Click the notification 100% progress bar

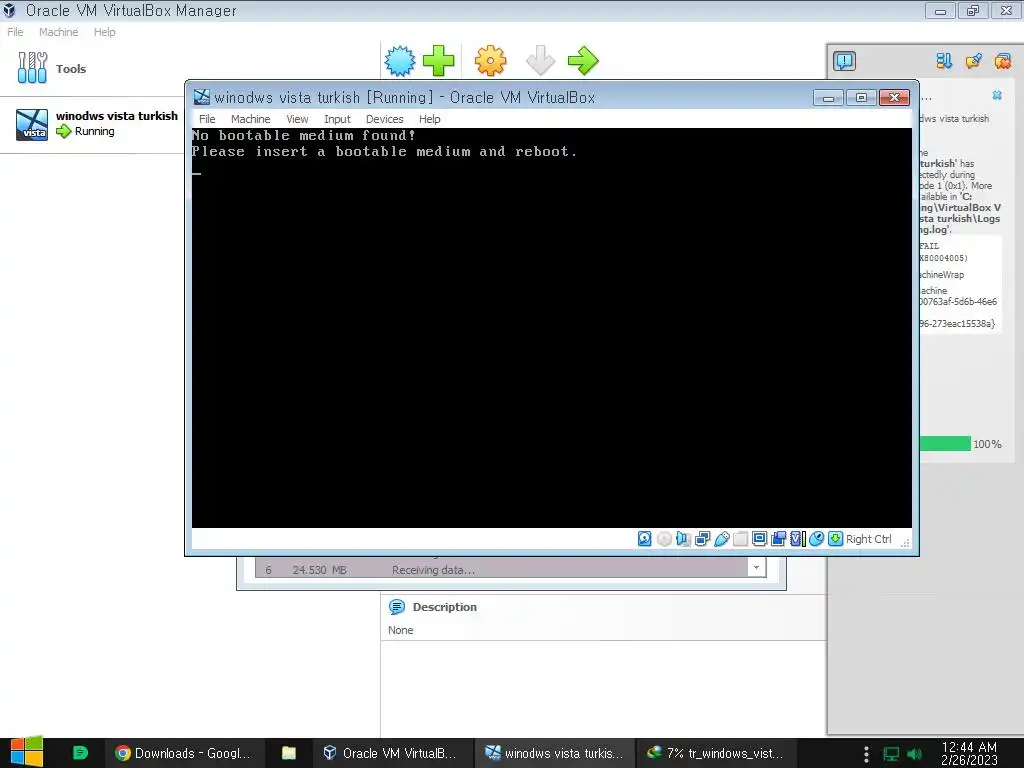pos(945,444)
